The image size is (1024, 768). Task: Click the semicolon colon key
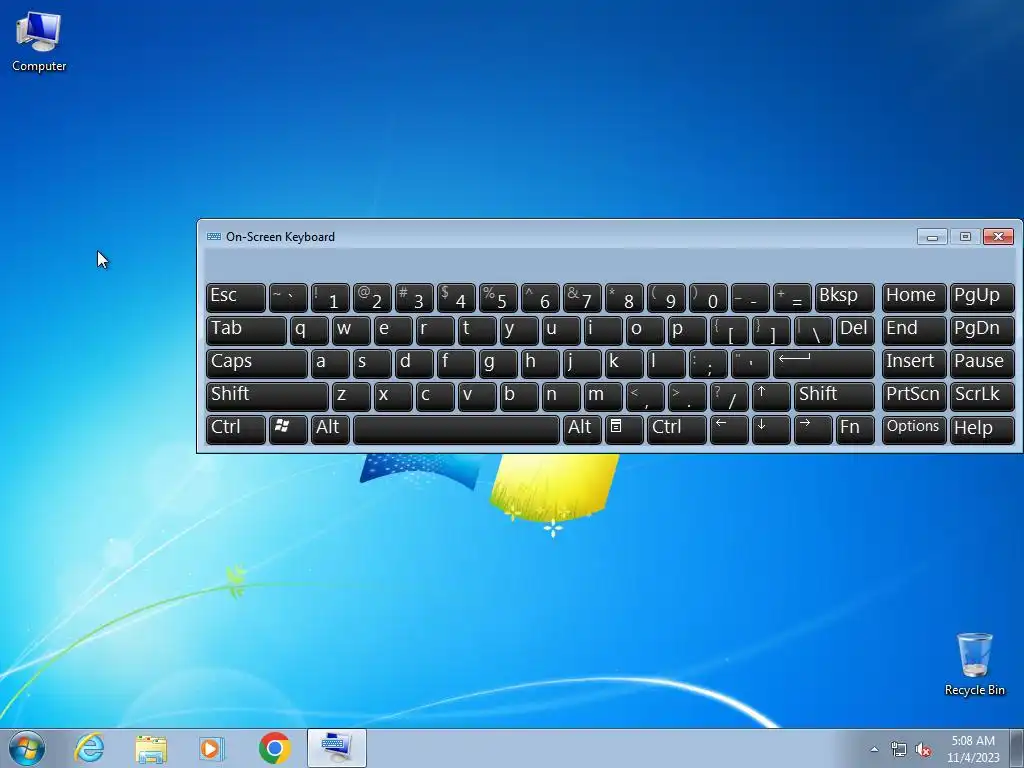[x=708, y=363]
